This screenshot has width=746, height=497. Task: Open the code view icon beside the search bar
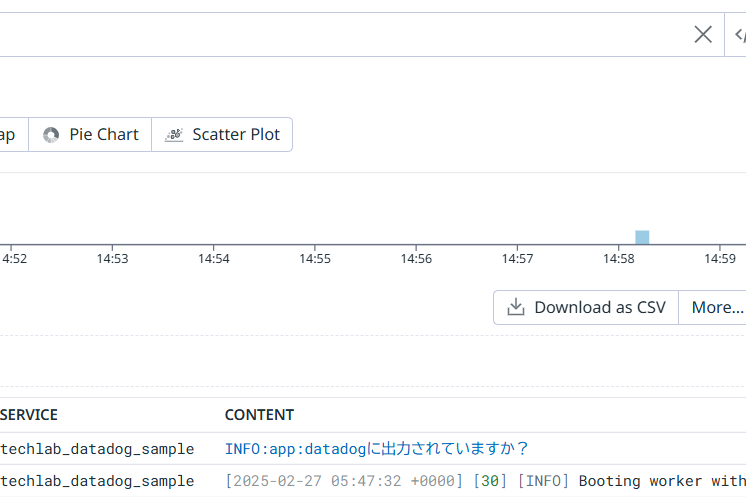pos(740,34)
